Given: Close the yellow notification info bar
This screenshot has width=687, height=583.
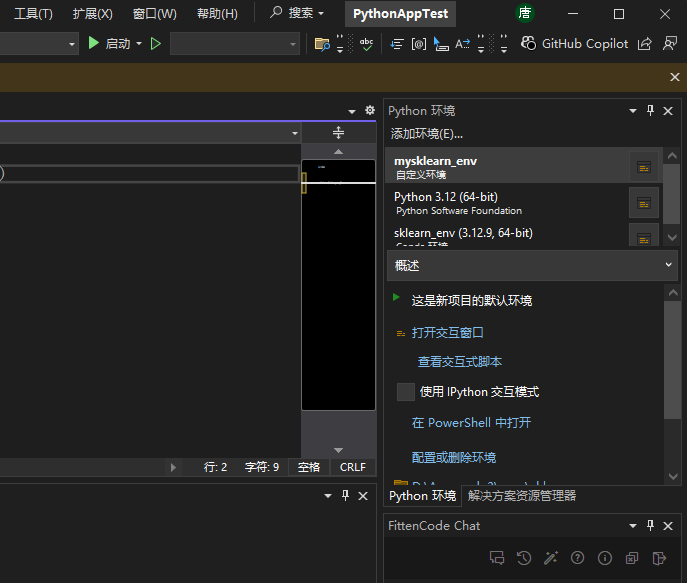Looking at the screenshot, I should pyautogui.click(x=675, y=77).
